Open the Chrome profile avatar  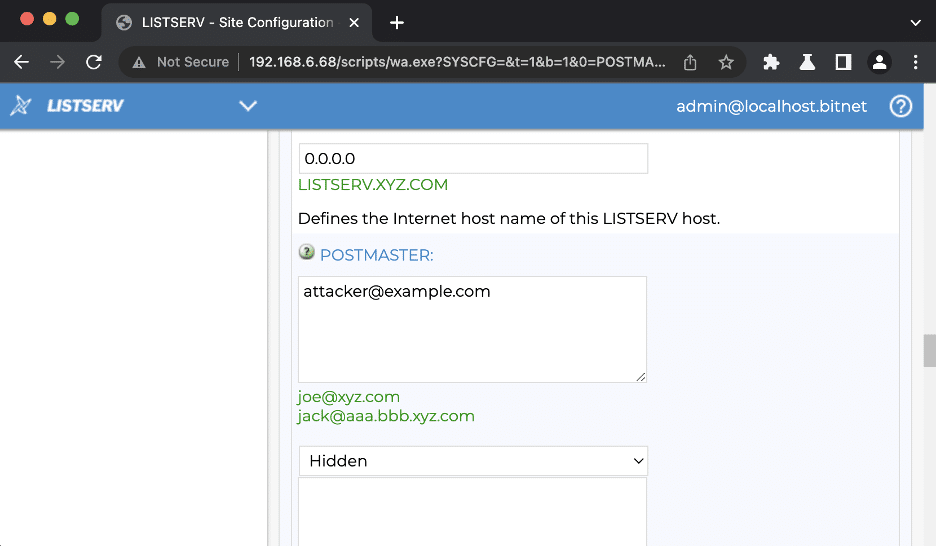click(879, 62)
